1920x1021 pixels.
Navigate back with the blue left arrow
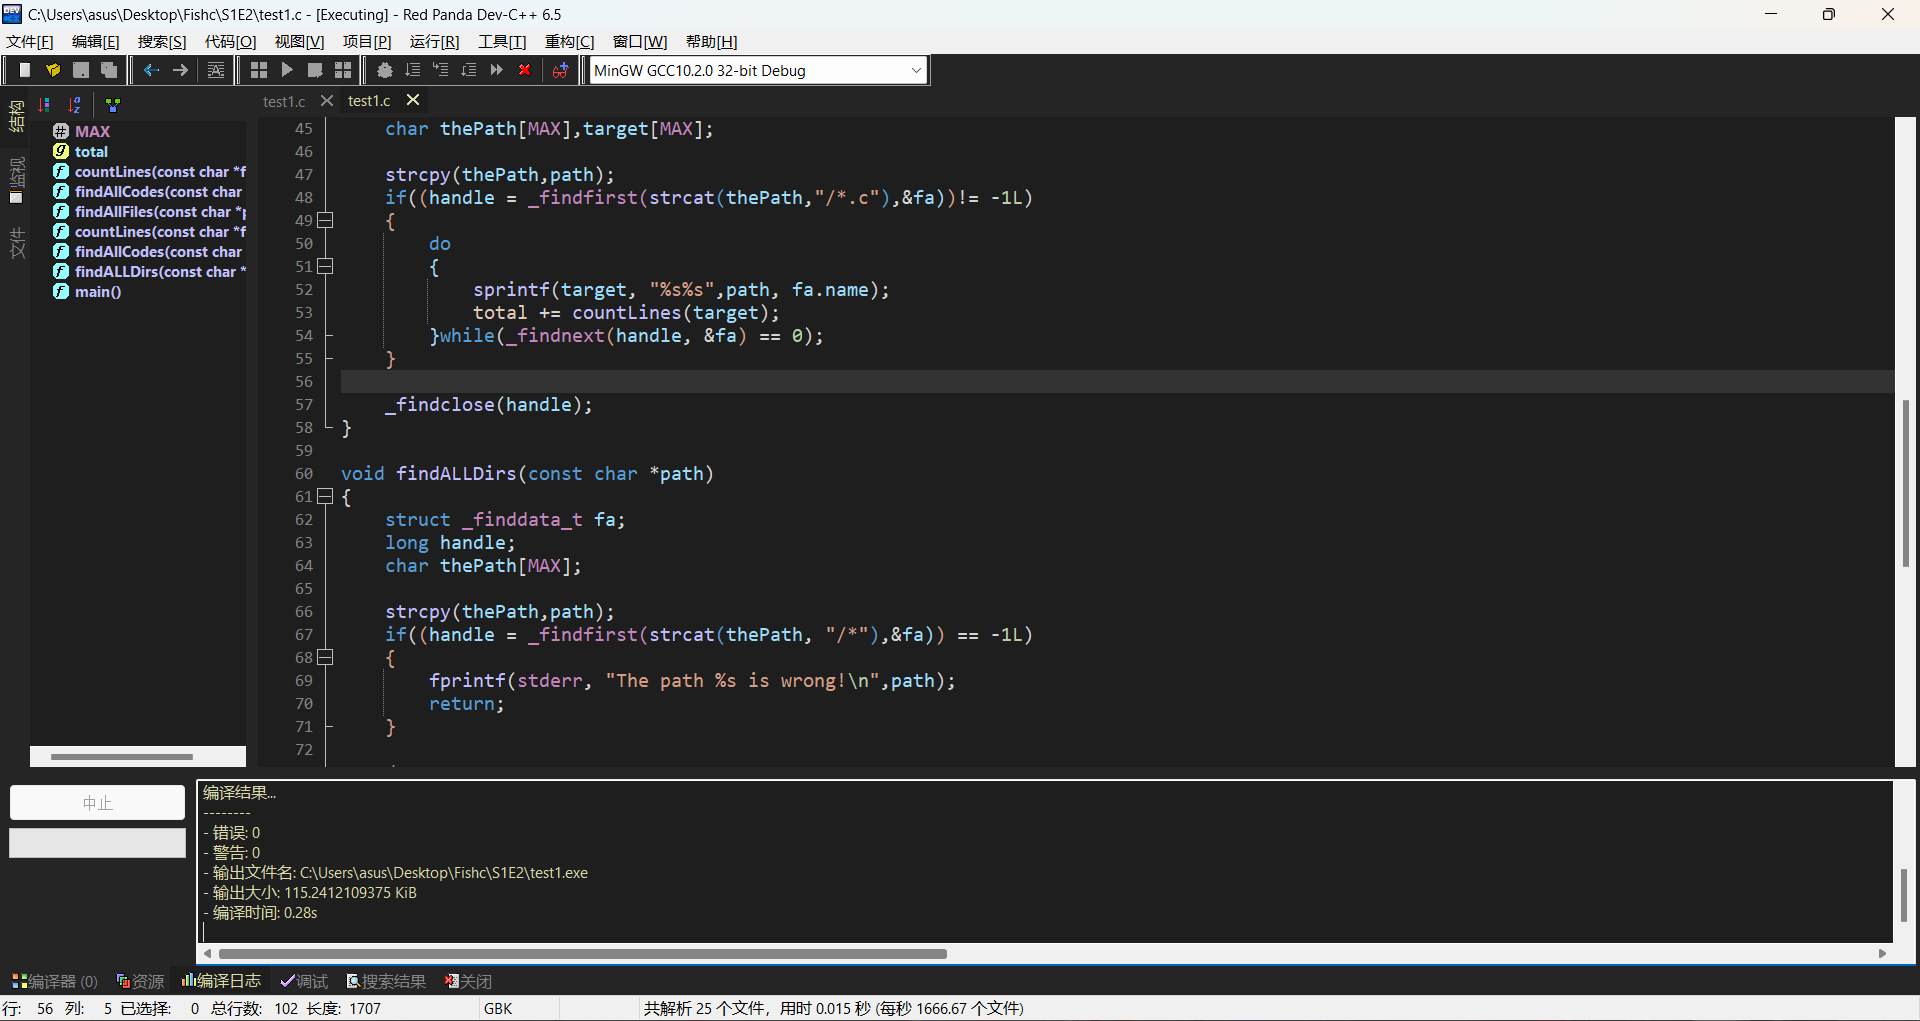151,70
